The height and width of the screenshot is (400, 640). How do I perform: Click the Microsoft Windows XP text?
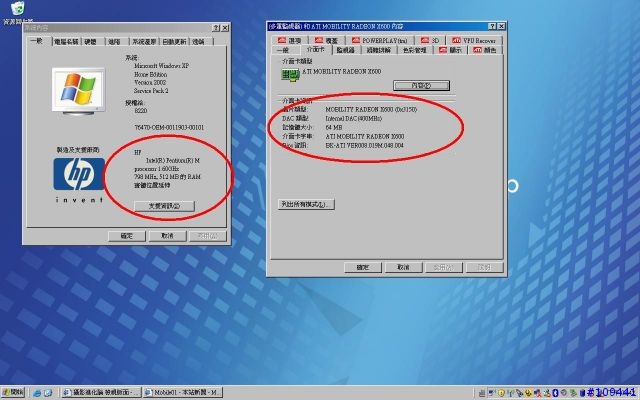162,66
